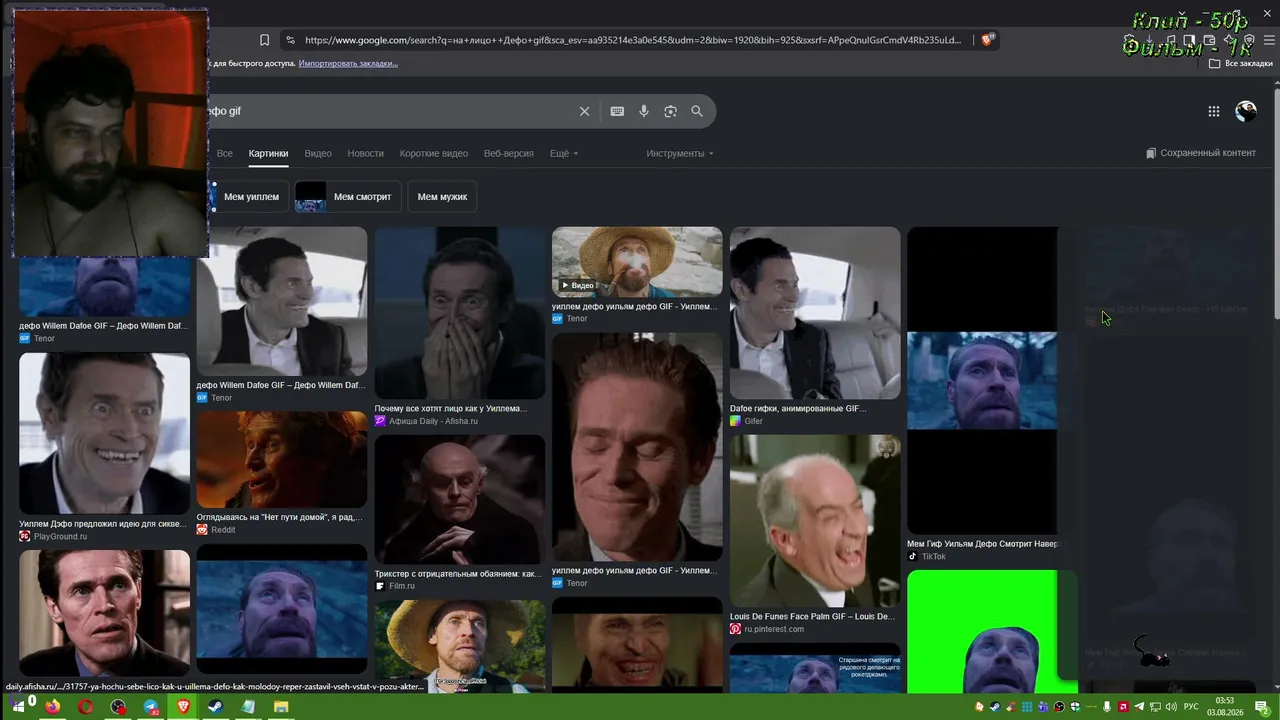Click the address bar URL field
The width and height of the screenshot is (1280, 720).
pos(634,40)
